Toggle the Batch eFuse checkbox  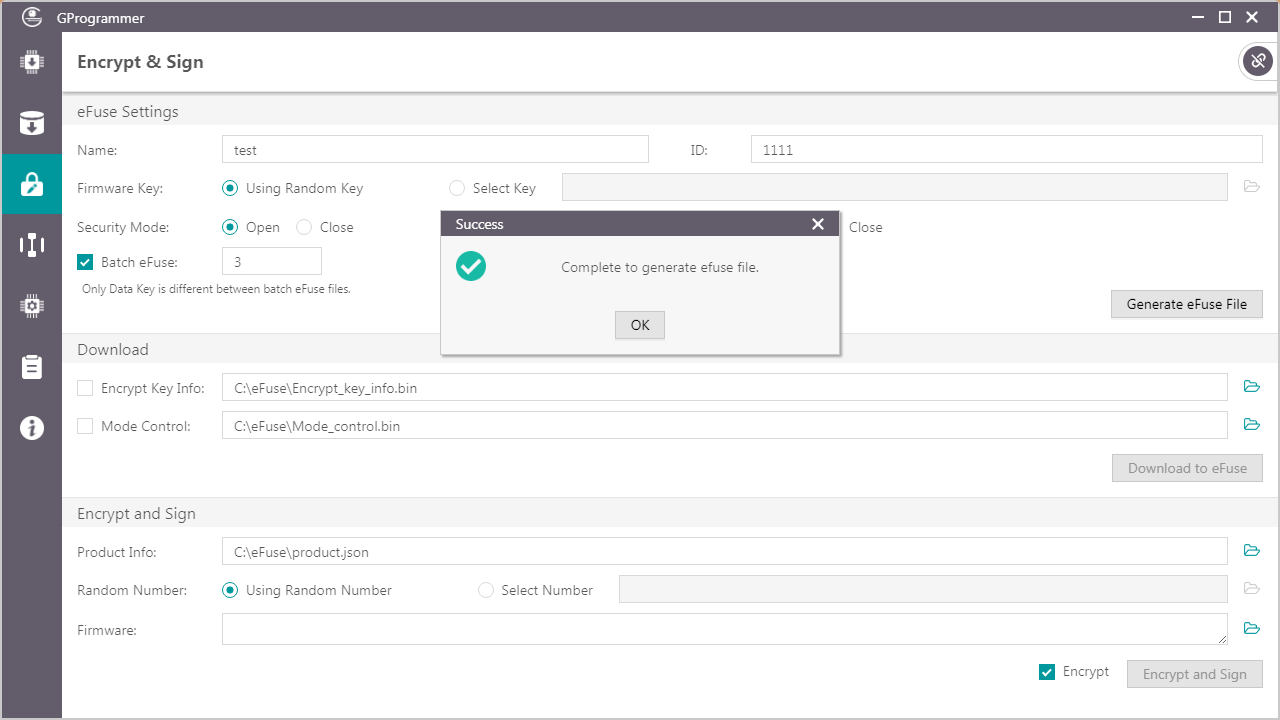tap(85, 262)
